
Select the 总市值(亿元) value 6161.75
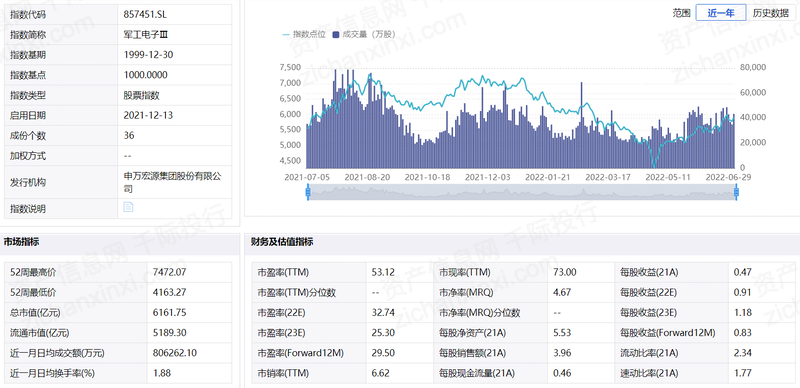point(170,312)
